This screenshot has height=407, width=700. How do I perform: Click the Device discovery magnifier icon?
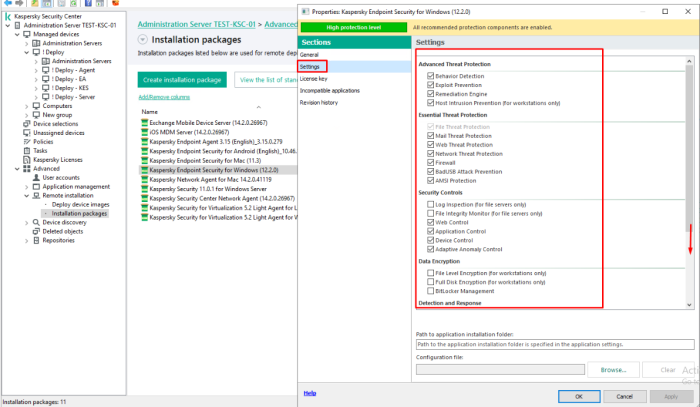(x=36, y=222)
